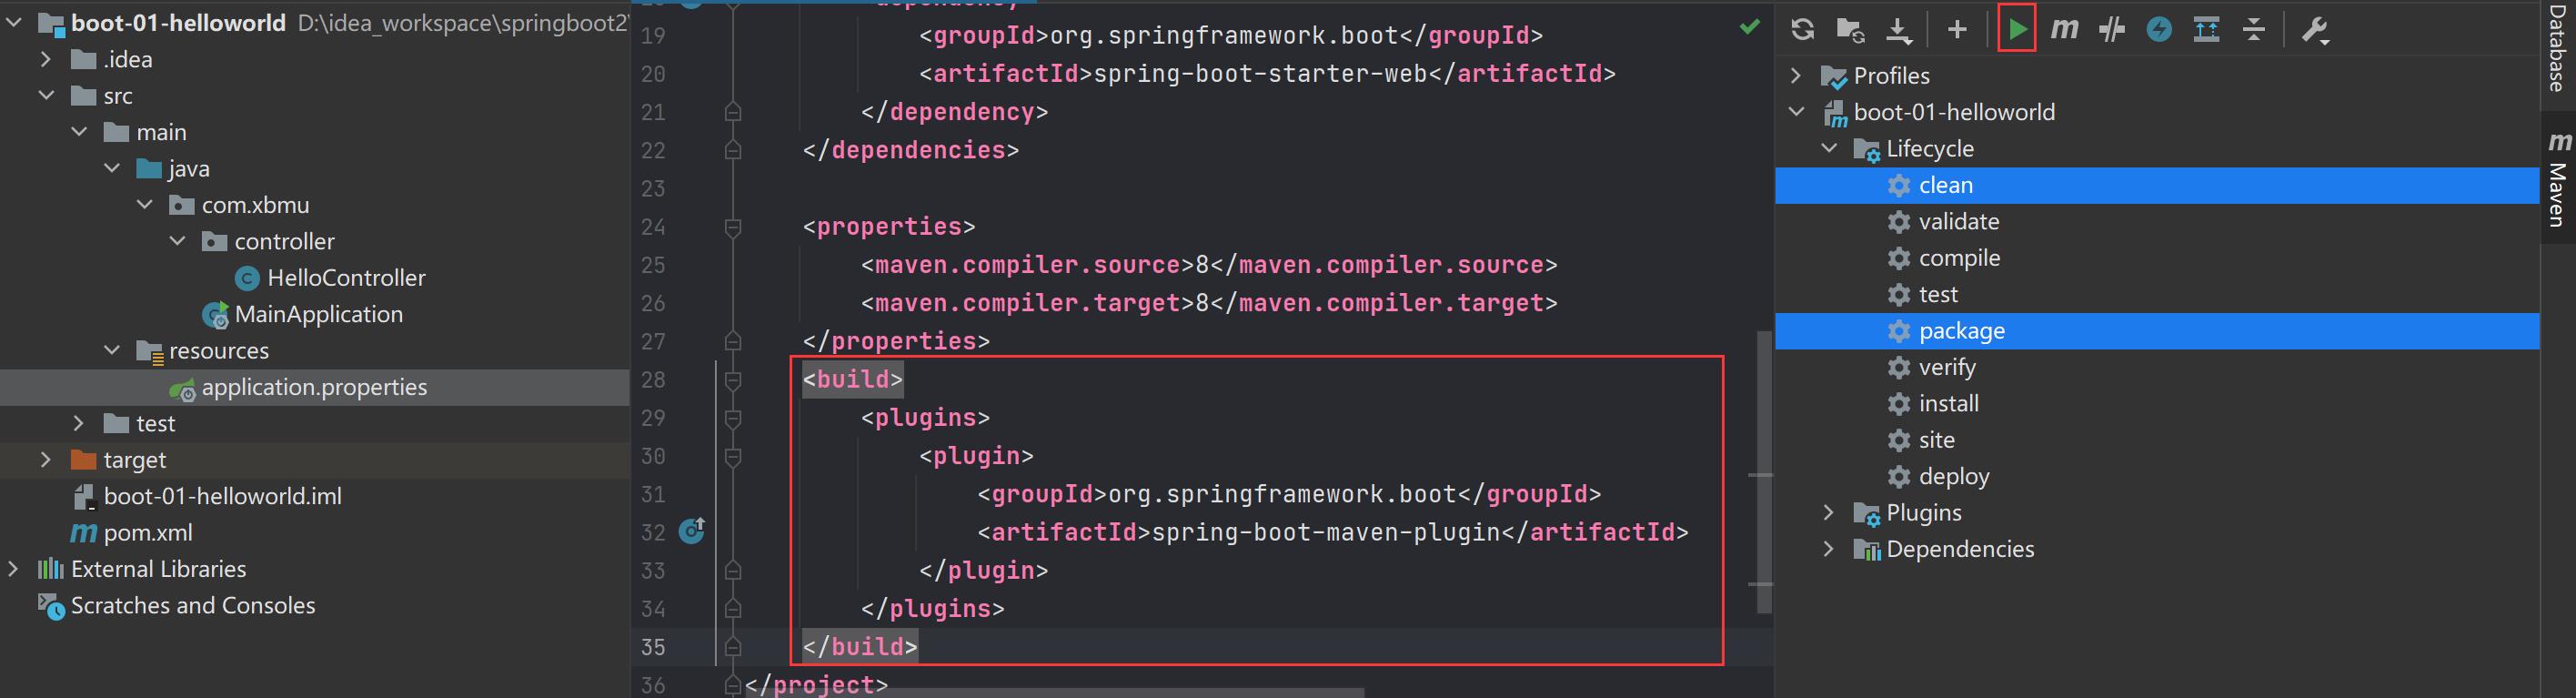The width and height of the screenshot is (2576, 698).
Task: Open Maven settings wrench icon
Action: [x=2315, y=30]
